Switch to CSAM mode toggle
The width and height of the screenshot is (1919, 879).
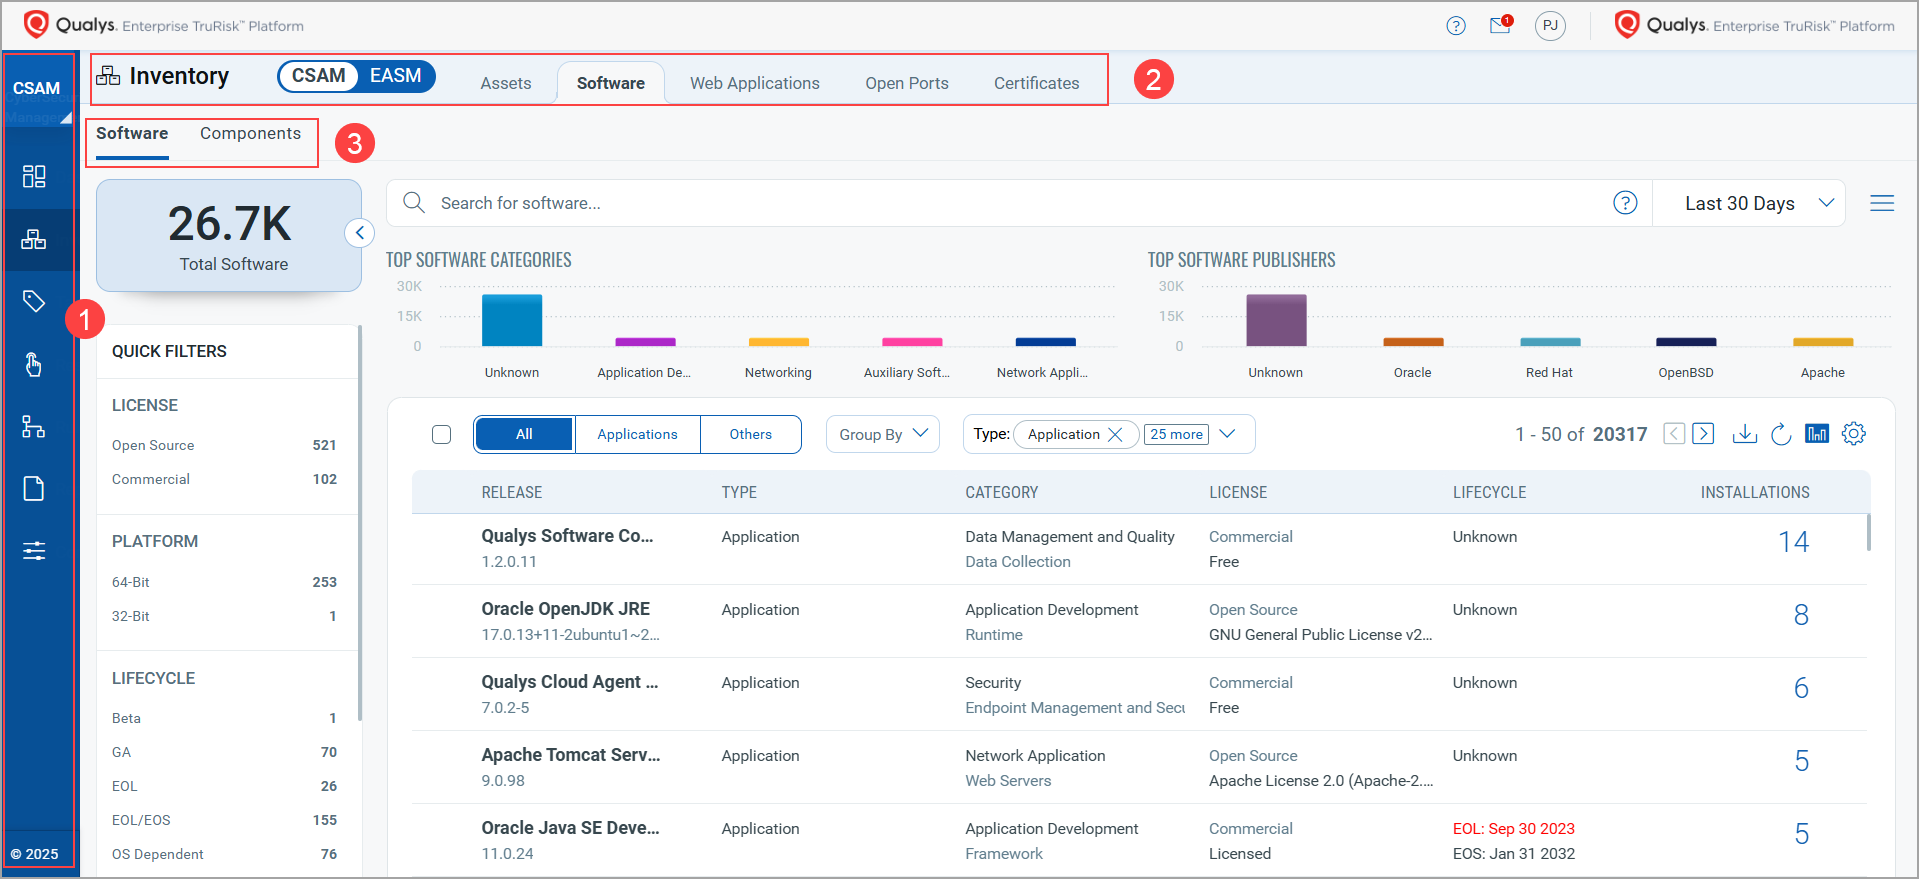[x=319, y=76]
